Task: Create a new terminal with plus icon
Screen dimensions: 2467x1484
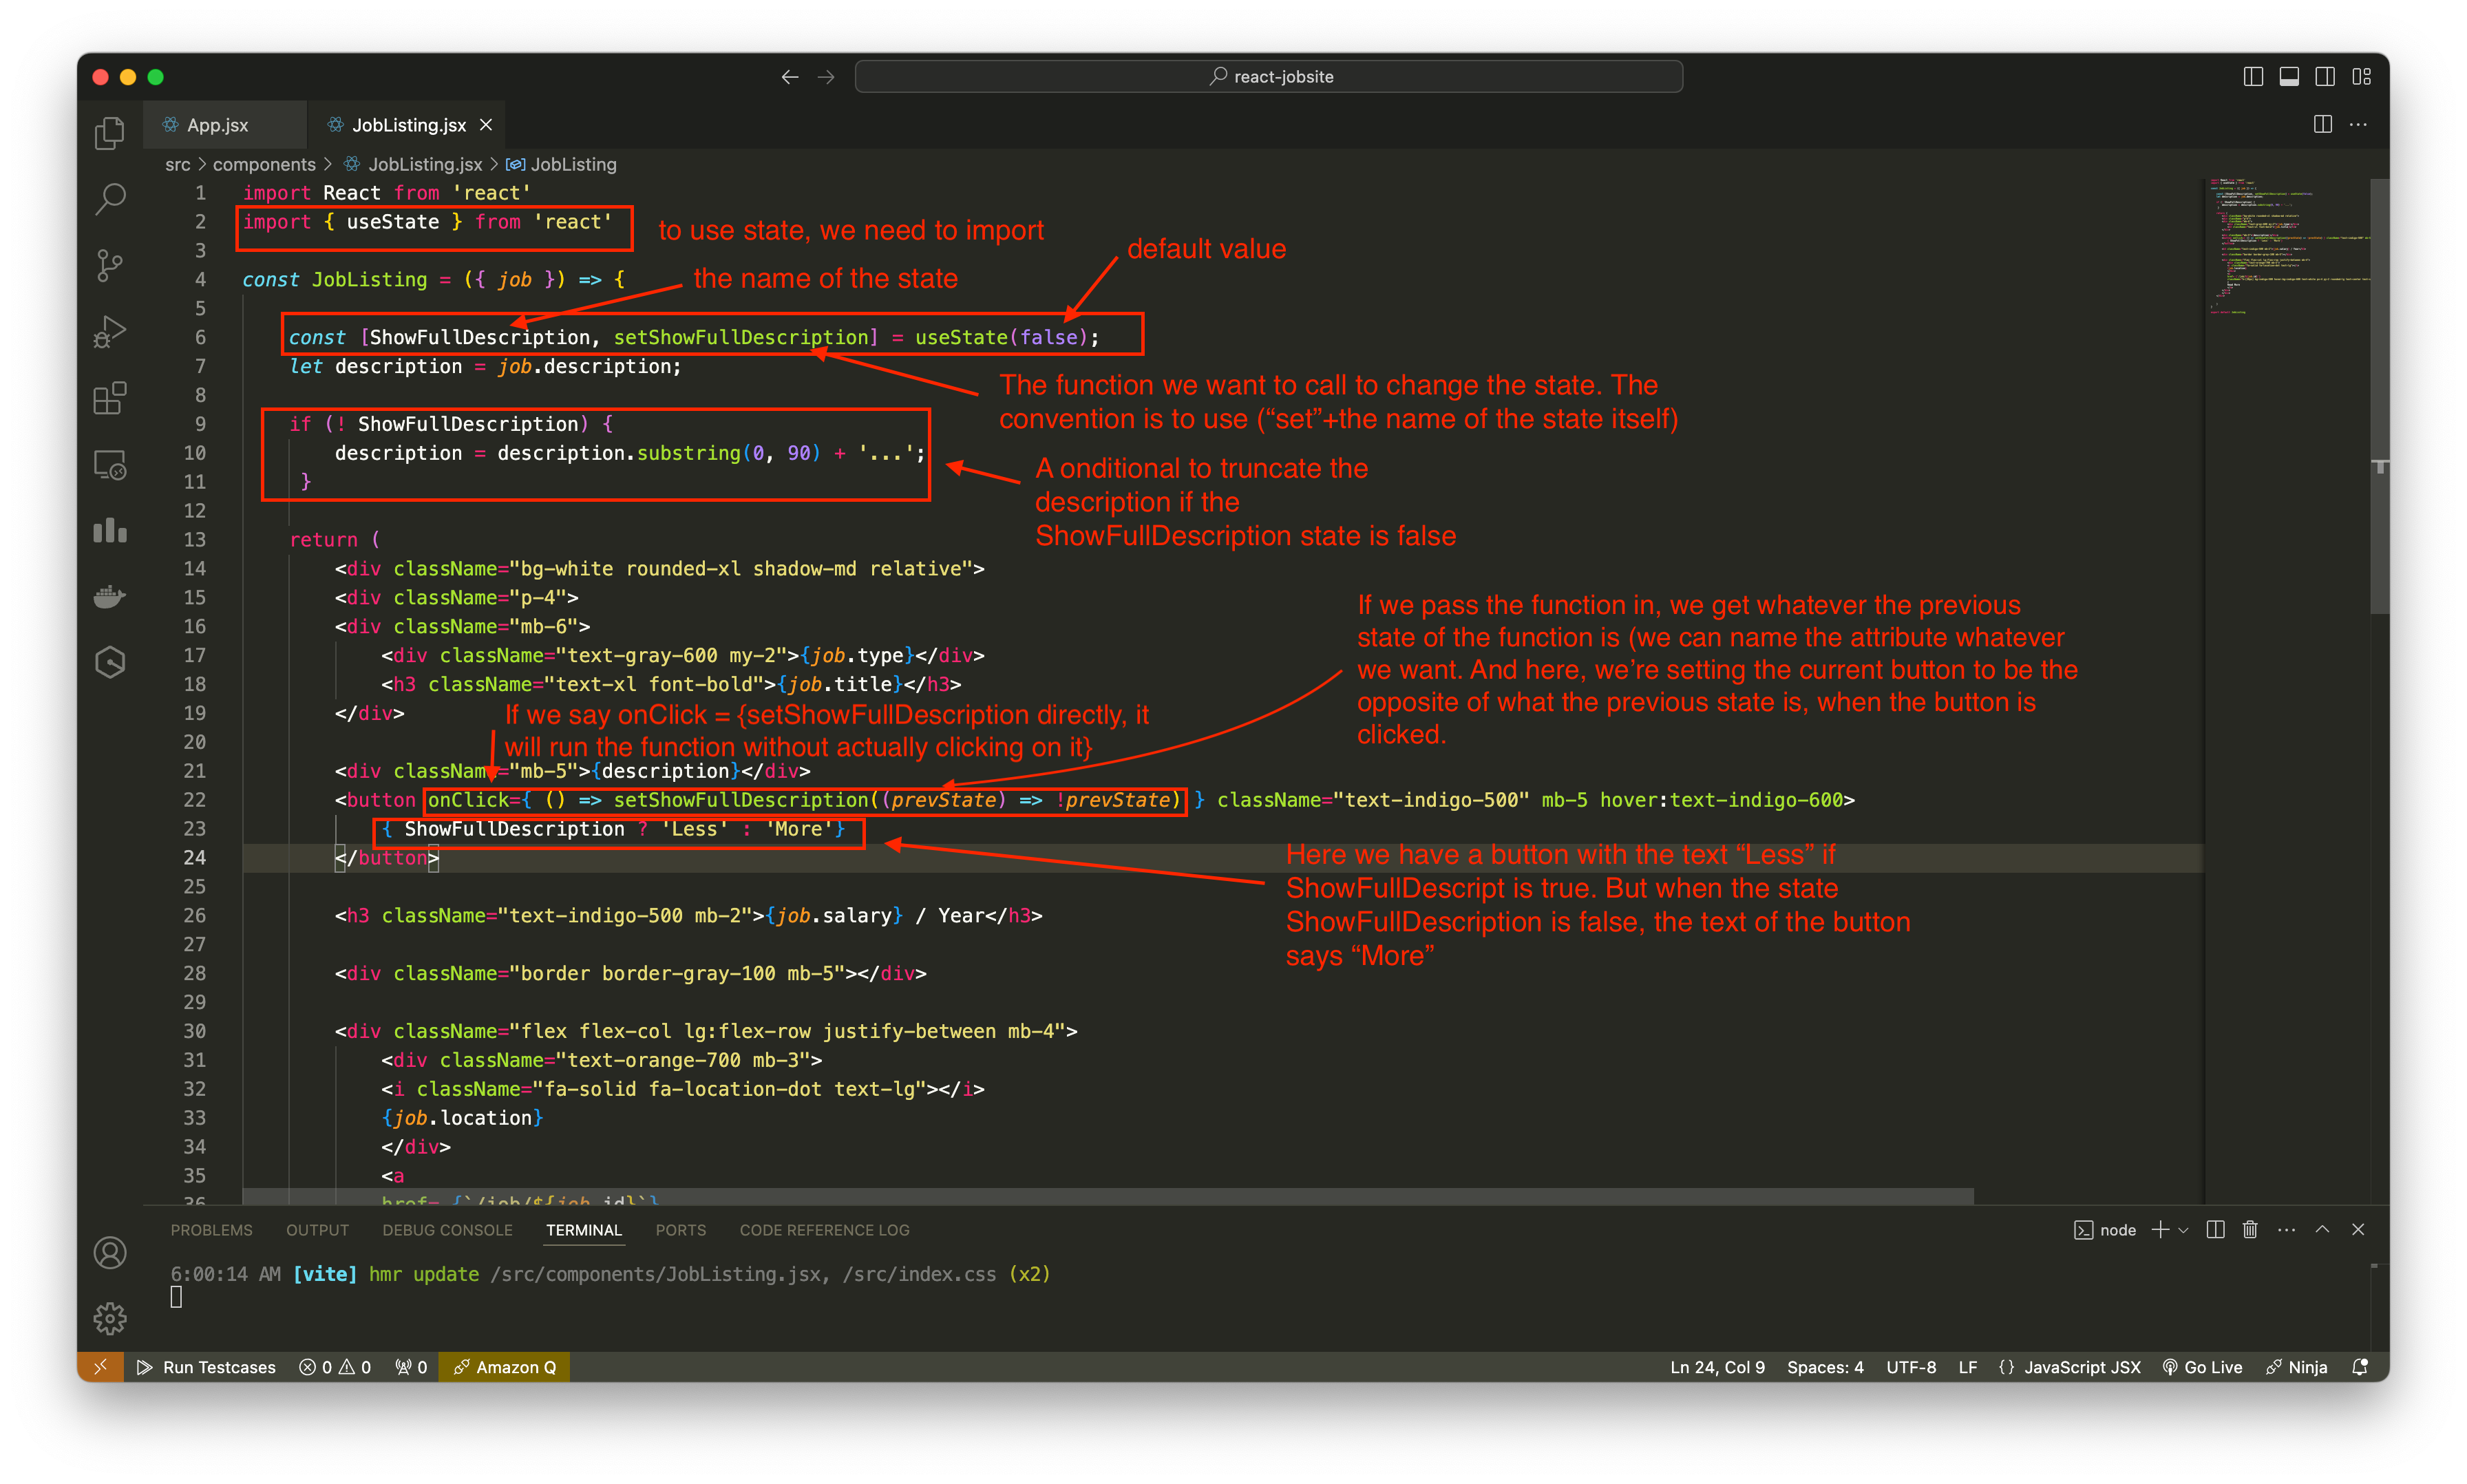Action: pyautogui.click(x=2160, y=1230)
